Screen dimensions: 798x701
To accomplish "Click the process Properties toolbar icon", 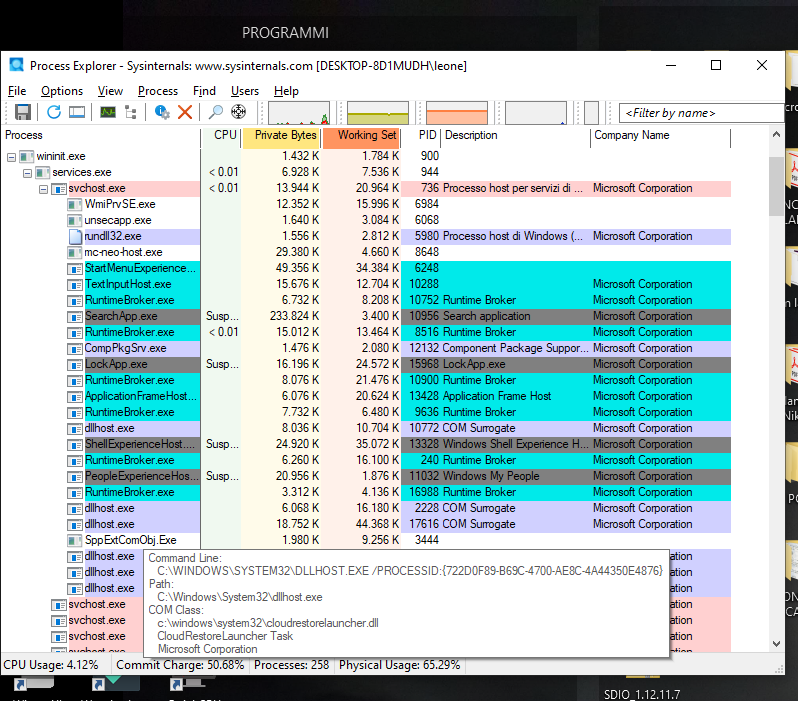I will coord(162,112).
